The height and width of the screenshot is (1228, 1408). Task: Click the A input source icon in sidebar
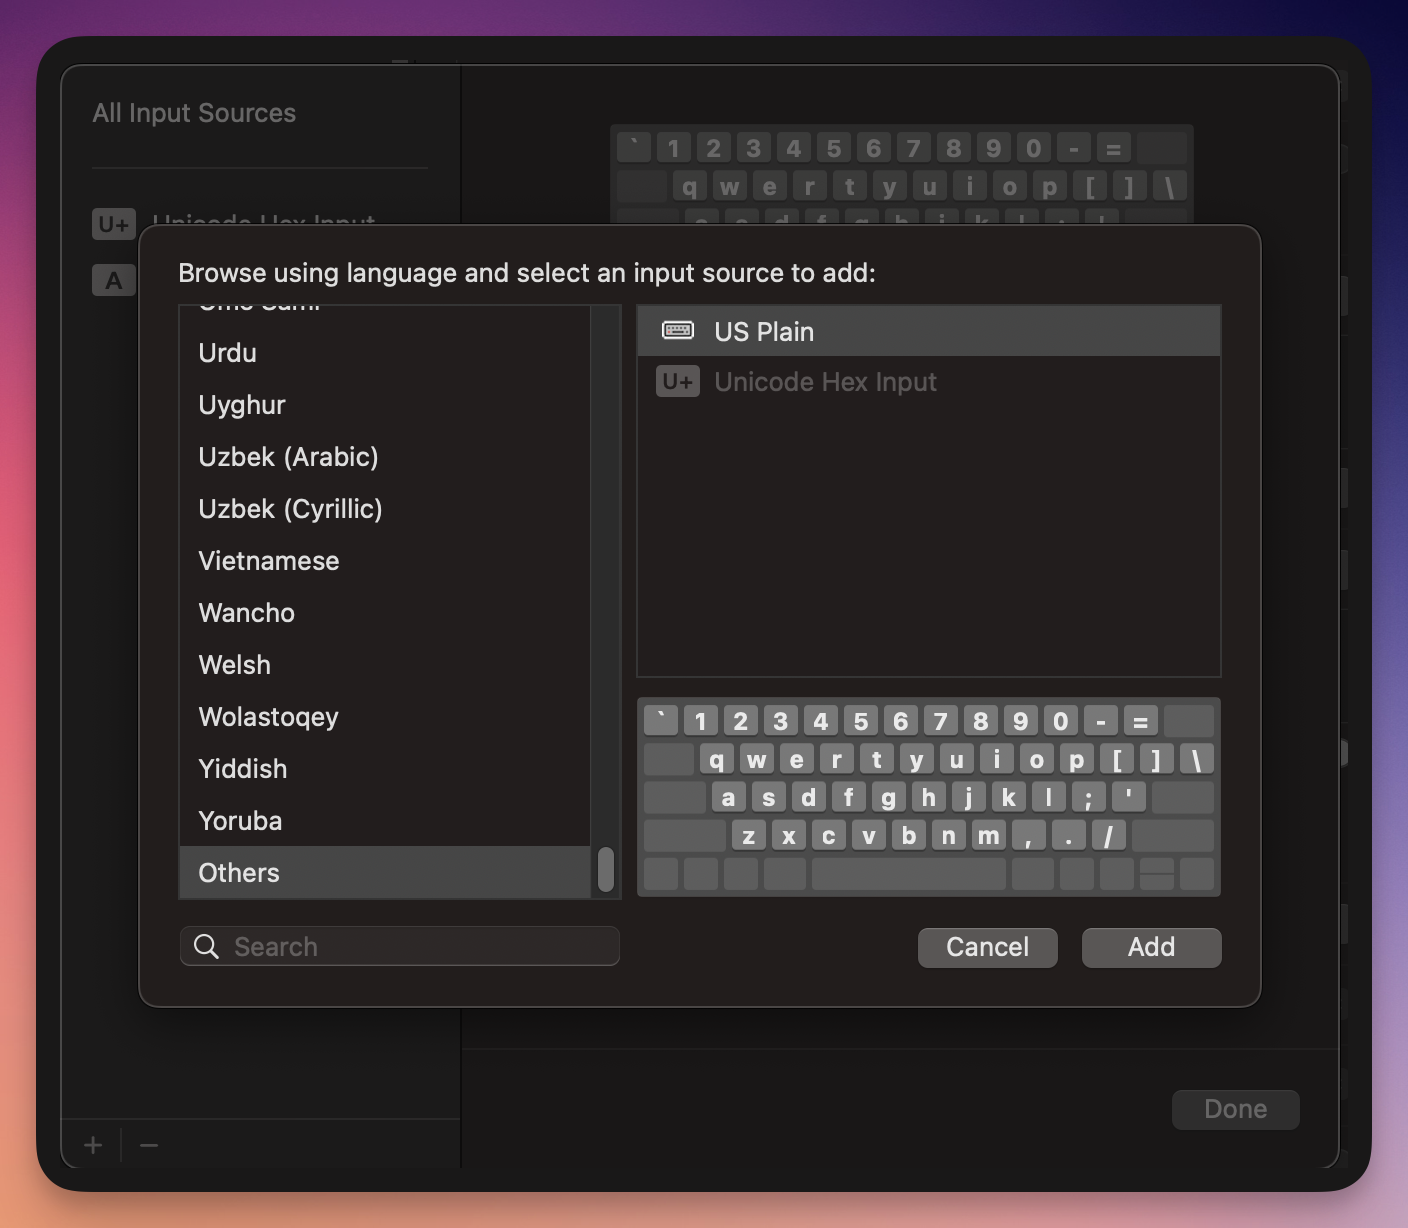(113, 280)
